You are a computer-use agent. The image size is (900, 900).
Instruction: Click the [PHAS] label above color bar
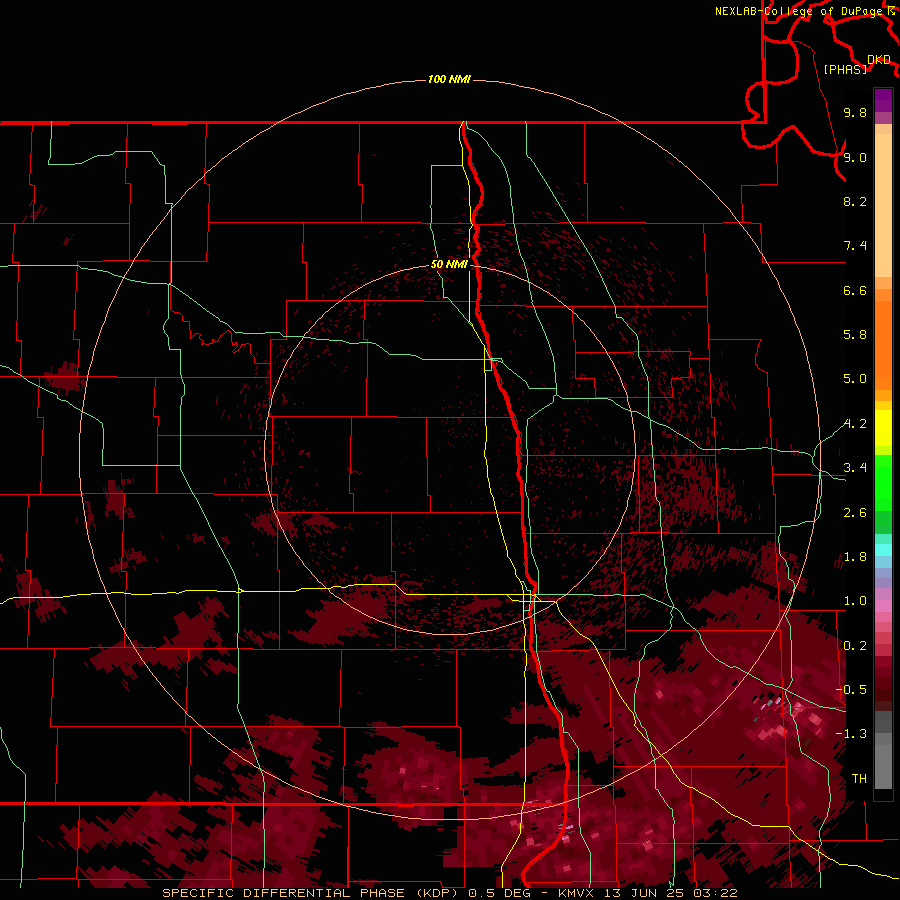tap(845, 69)
